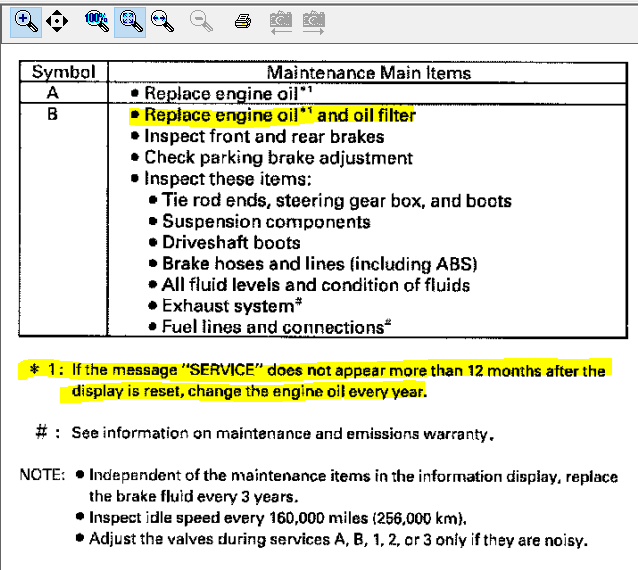
Task: Click the 'NOTE:' label
Action: [x=42, y=475]
